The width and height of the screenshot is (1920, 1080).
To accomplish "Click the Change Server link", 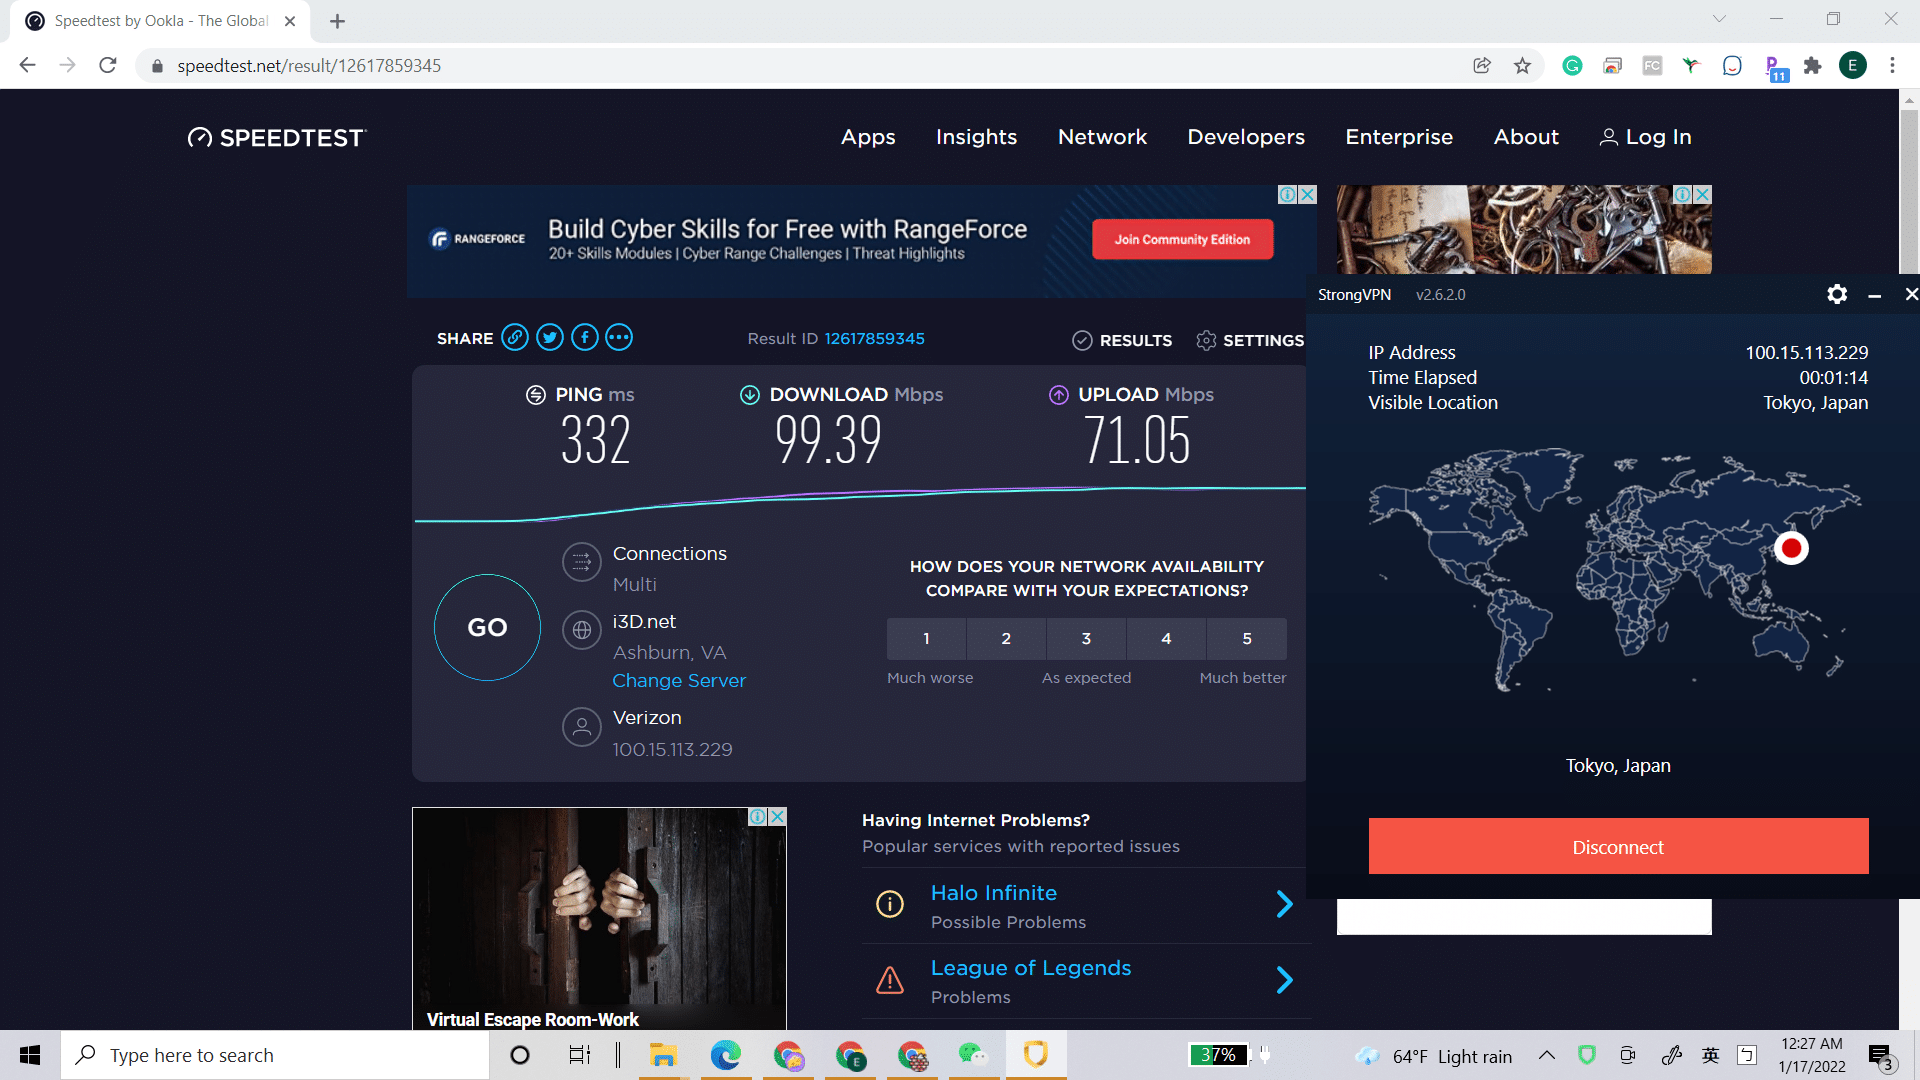I will pyautogui.click(x=679, y=681).
